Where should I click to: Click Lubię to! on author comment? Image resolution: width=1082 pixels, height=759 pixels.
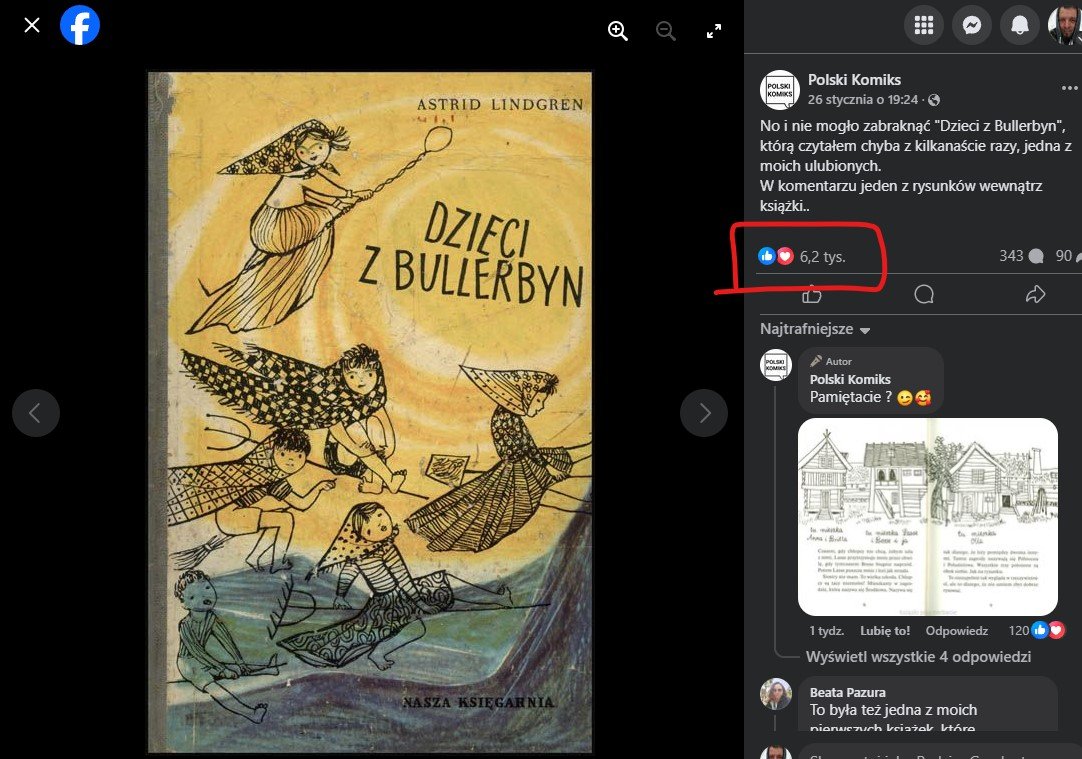tap(885, 631)
